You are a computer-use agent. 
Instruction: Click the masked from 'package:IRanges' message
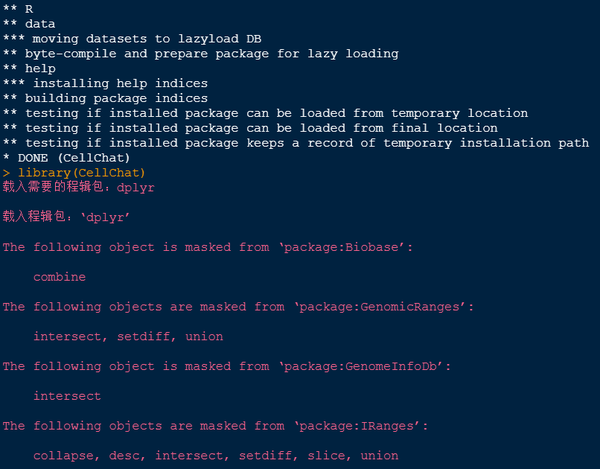point(214,426)
